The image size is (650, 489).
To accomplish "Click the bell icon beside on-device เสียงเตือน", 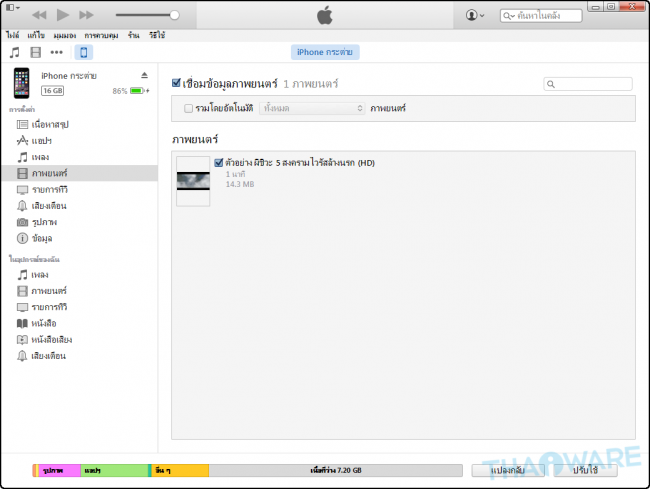I will coord(22,356).
